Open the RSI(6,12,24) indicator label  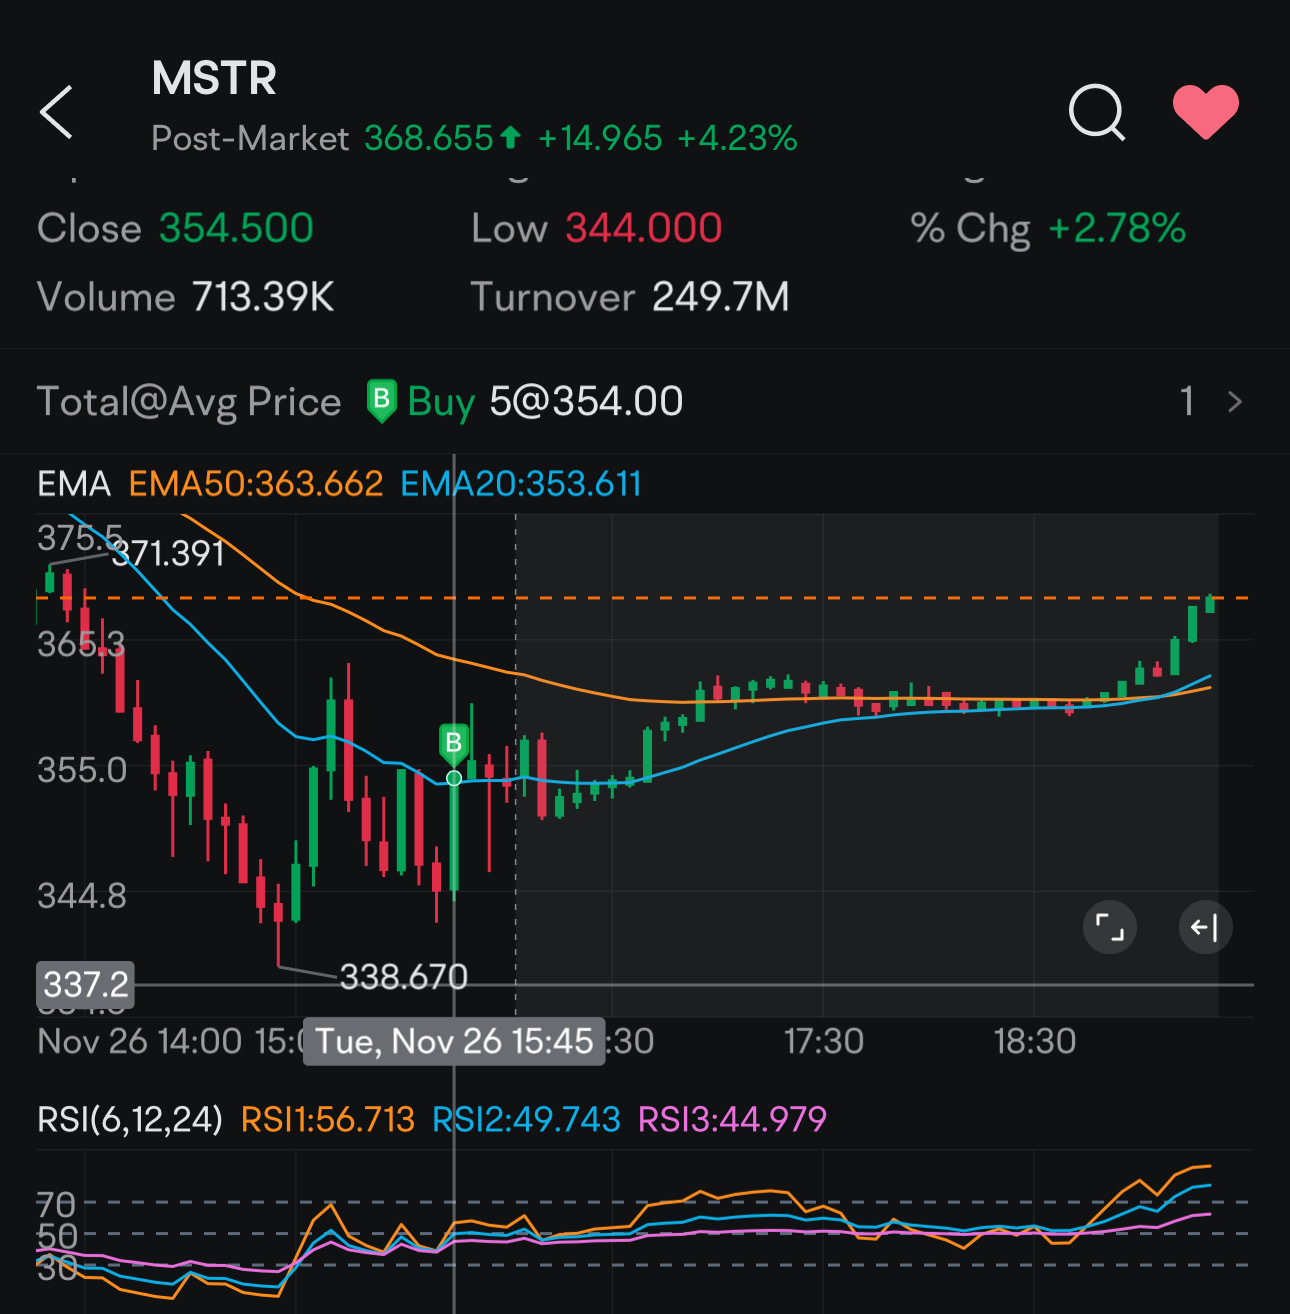[x=130, y=1119]
